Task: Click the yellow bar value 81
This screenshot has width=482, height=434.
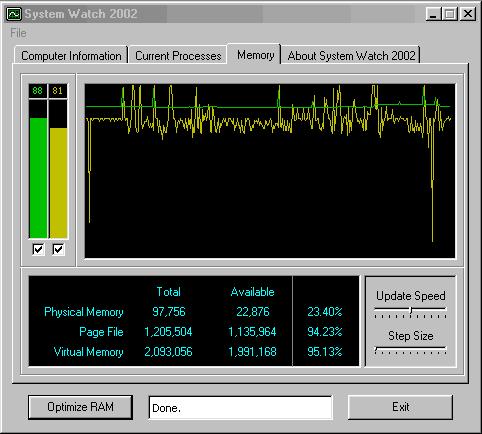Action: coord(58,91)
